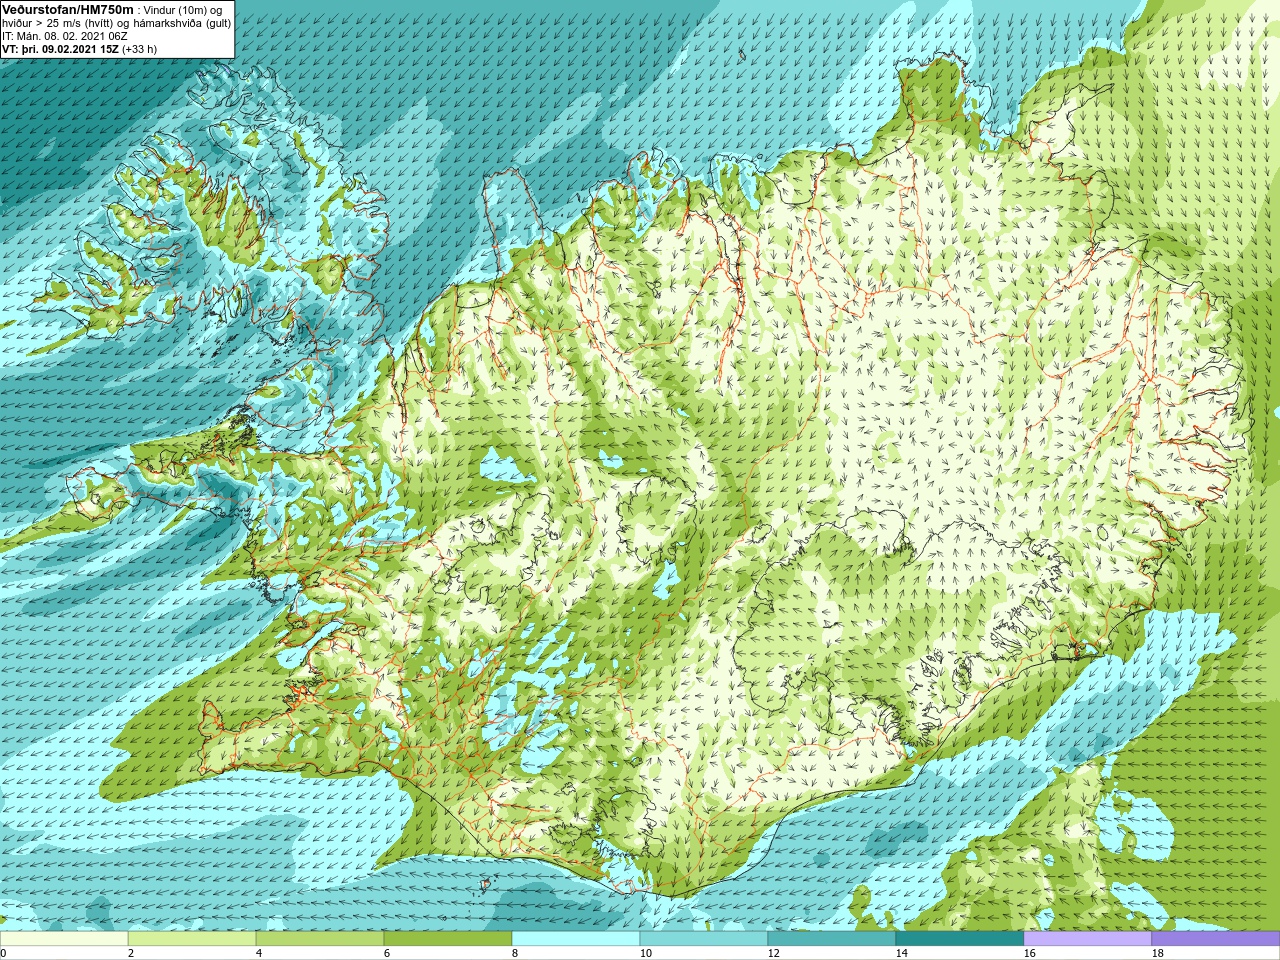This screenshot has width=1280, height=960.
Task: Click the legend scale value 6
Action: point(387,953)
